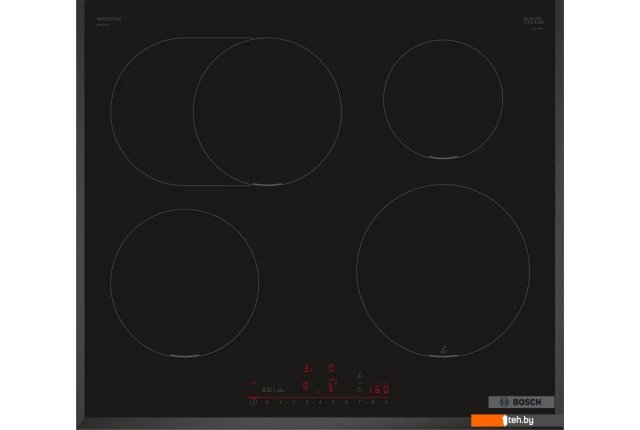Tap the small function icons left of the displays
The height and width of the screenshot is (430, 640).
tap(273, 390)
